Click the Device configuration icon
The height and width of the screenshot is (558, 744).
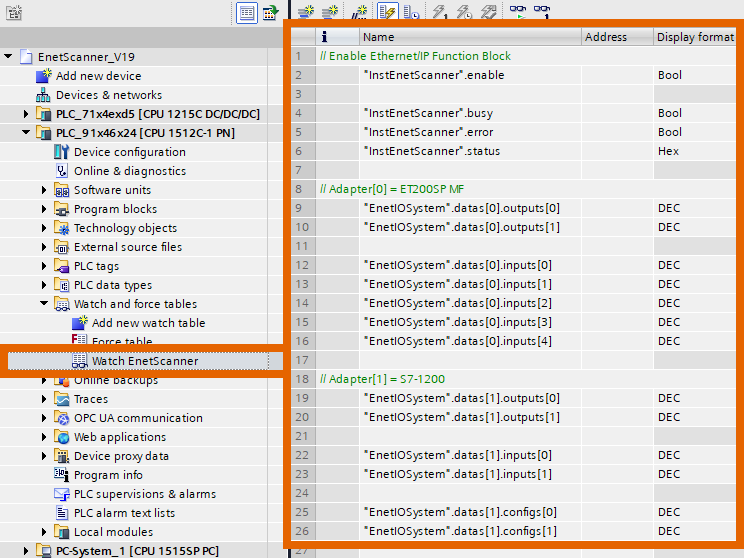(x=61, y=152)
